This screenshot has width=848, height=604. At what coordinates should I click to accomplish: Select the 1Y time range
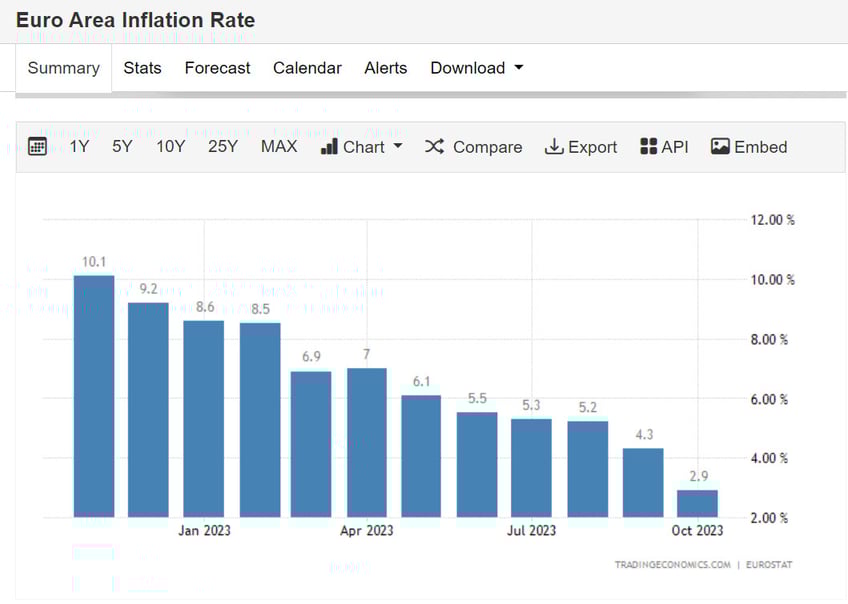(x=80, y=147)
